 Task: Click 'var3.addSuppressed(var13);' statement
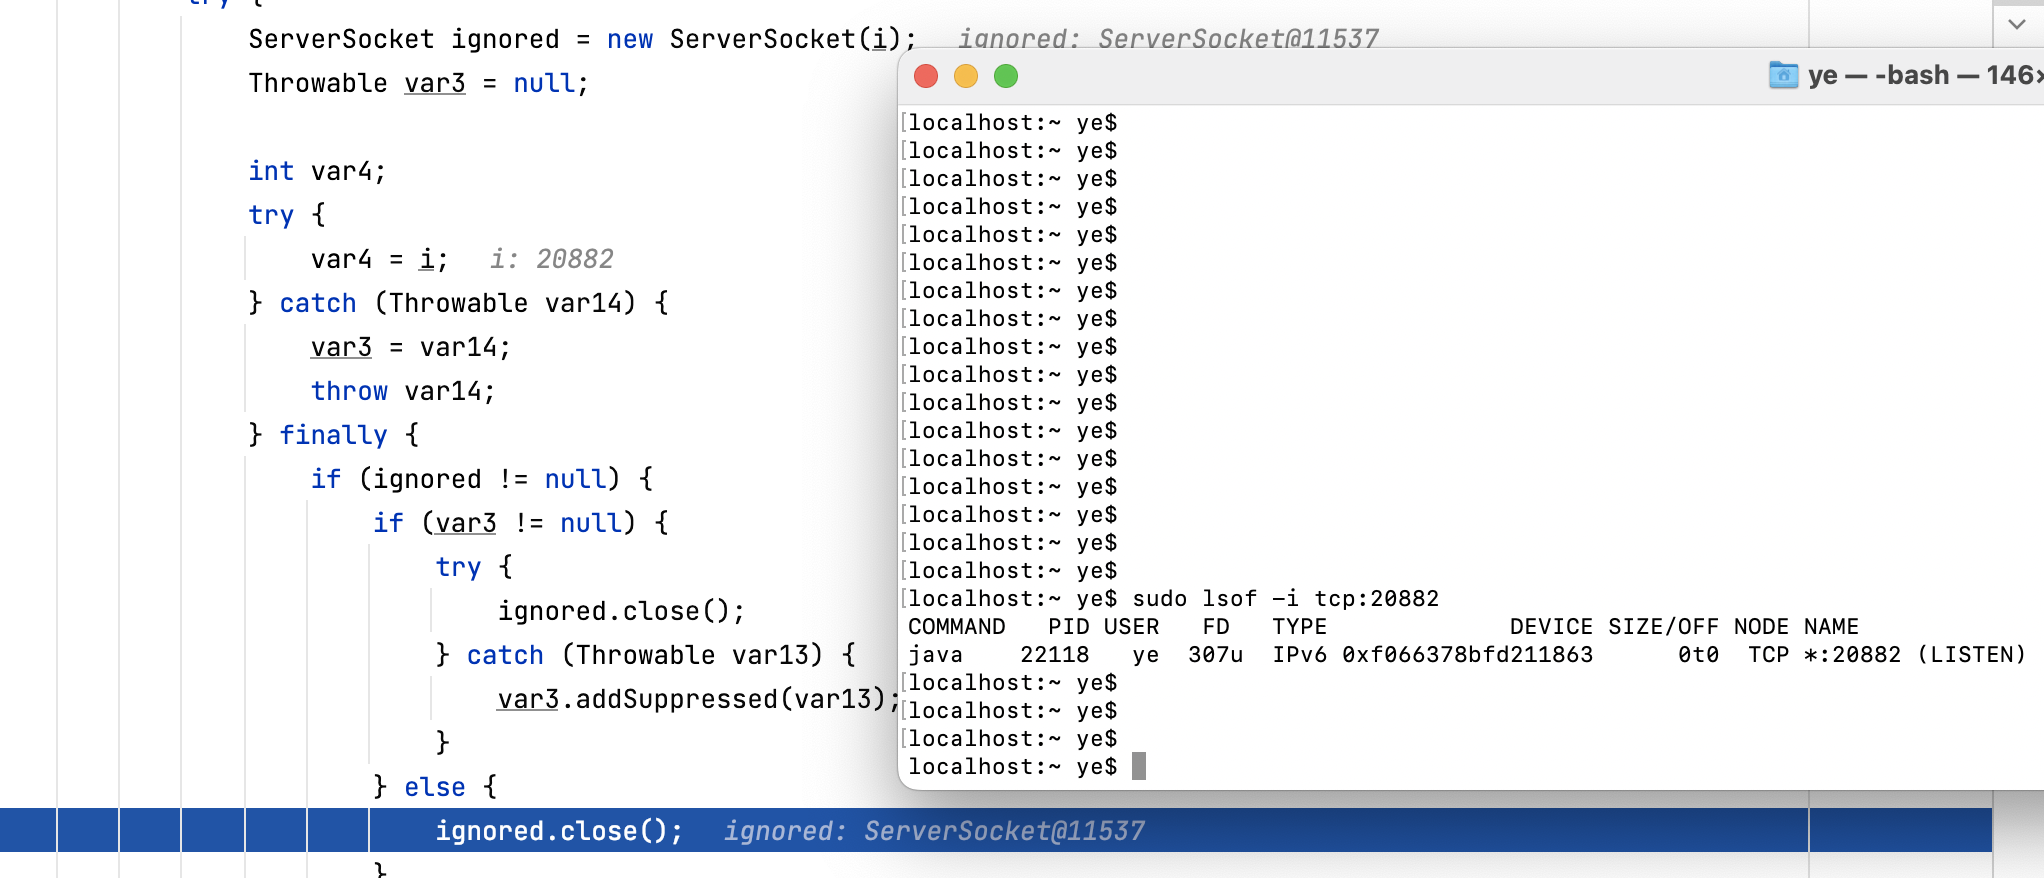699,699
